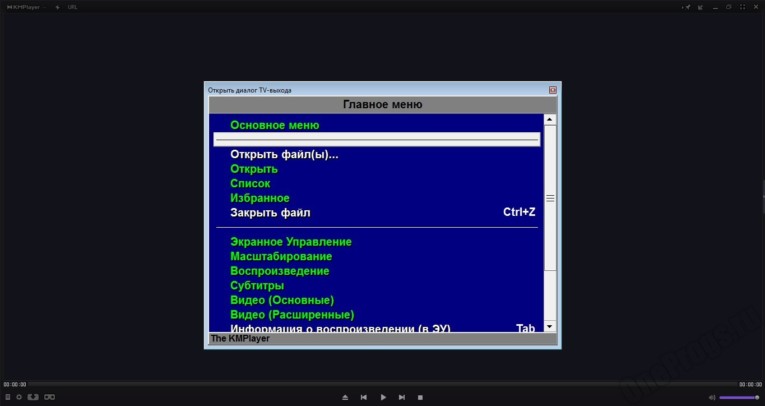Open the Субтитры submenu
The height and width of the screenshot is (406, 765).
(257, 285)
